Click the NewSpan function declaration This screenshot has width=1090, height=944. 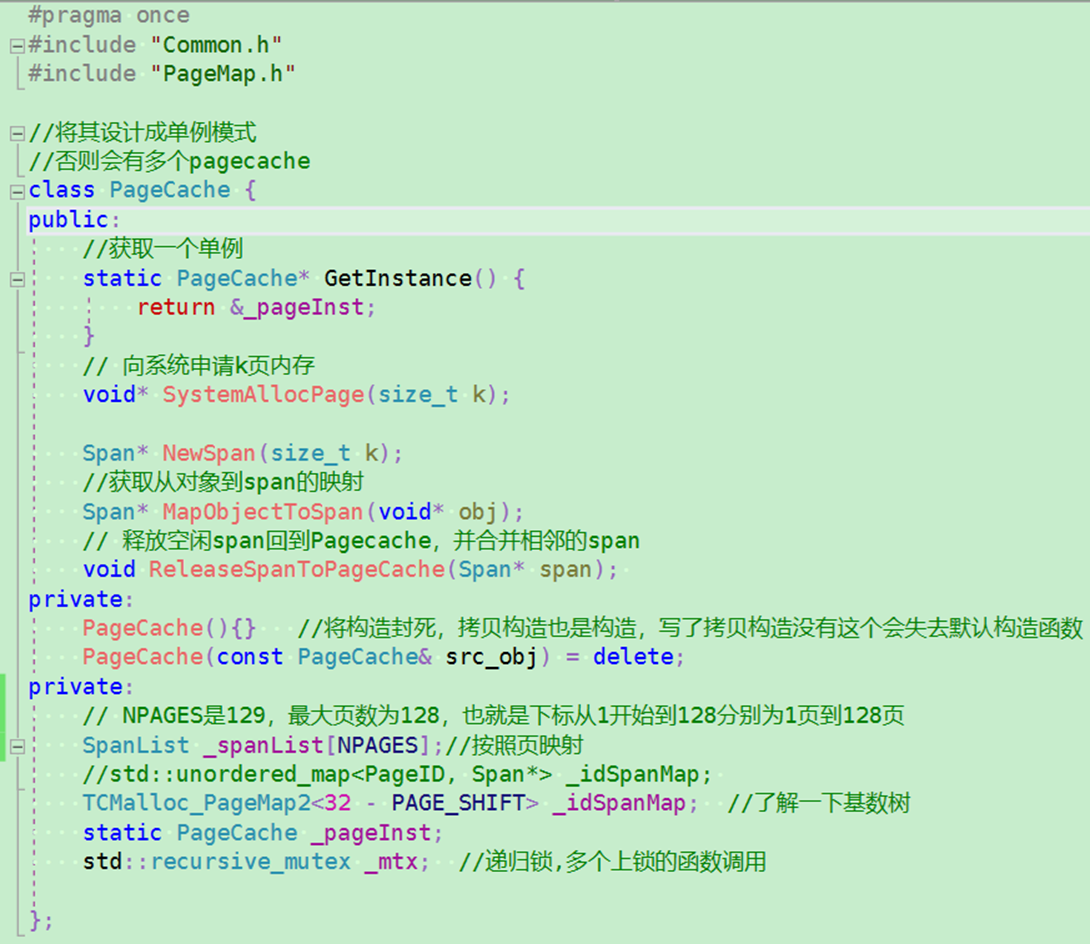[207, 453]
